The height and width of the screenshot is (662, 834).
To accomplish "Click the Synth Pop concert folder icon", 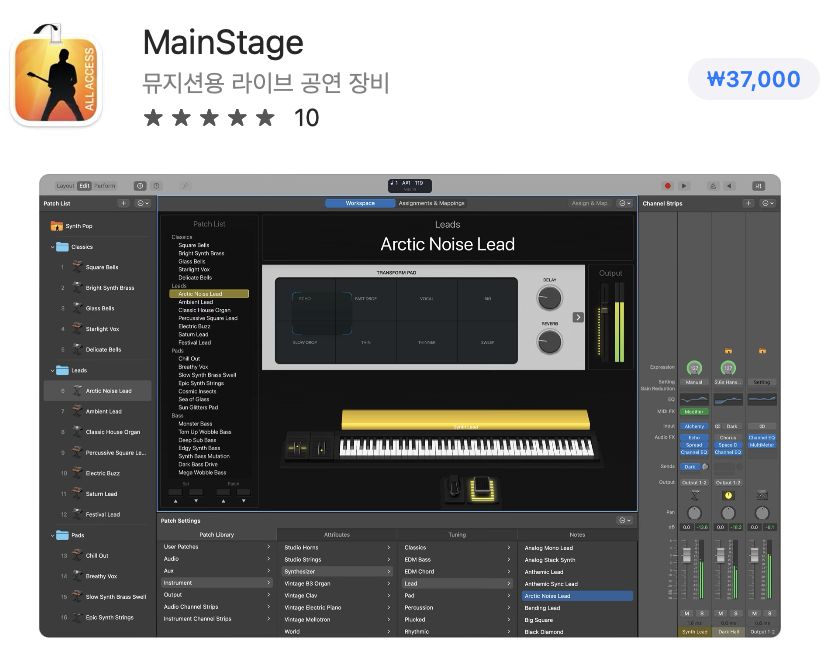I will (x=56, y=226).
